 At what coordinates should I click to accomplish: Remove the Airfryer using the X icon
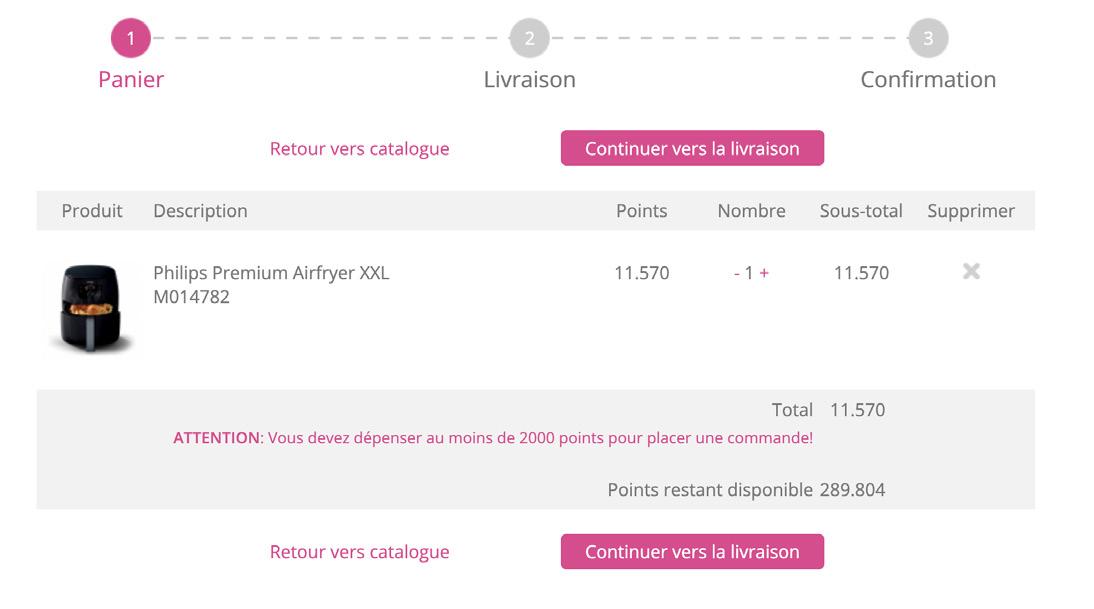[971, 271]
